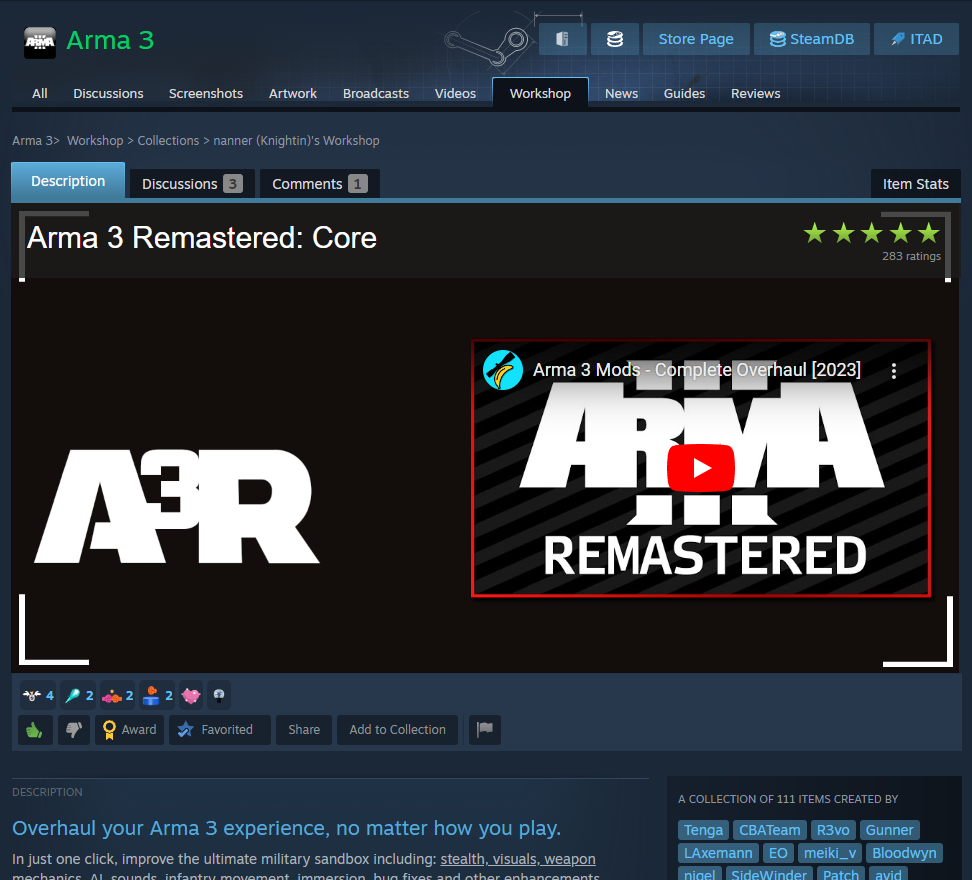This screenshot has height=880, width=972.
Task: Click the video title Arma 3 Mods Complete Overhaul
Action: [x=697, y=370]
